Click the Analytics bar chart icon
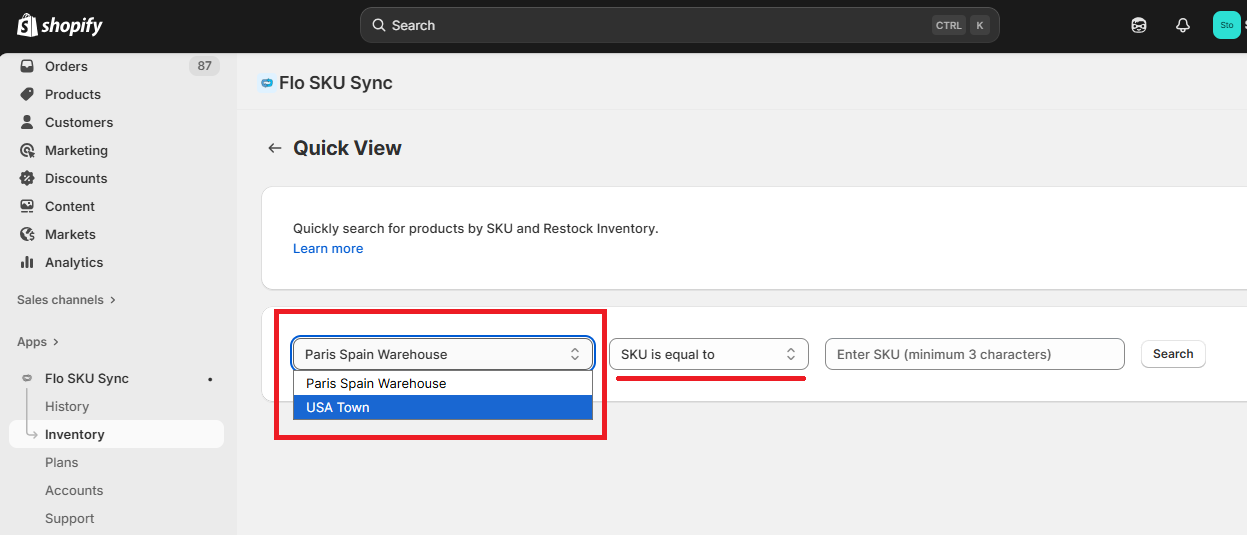Screen dimensions: 1247x535 [x=27, y=262]
